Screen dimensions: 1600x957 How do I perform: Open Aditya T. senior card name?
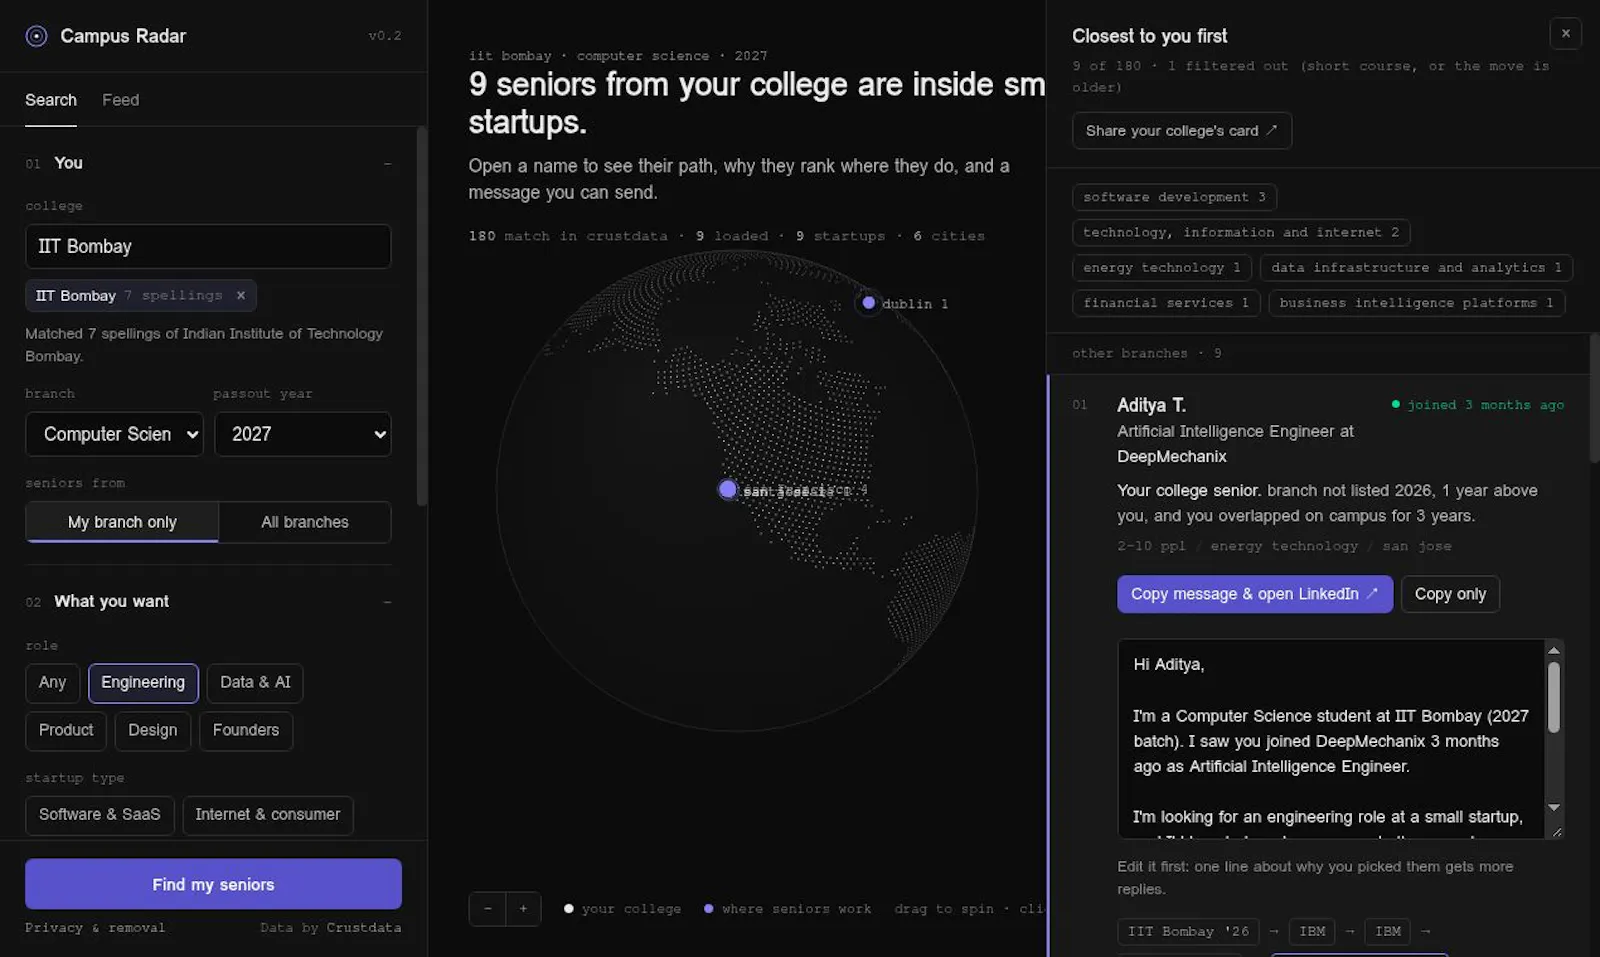coord(1151,405)
